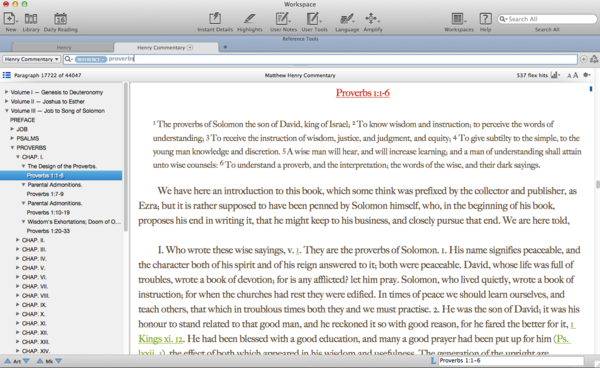Click the New toolbar icon

click(x=10, y=18)
